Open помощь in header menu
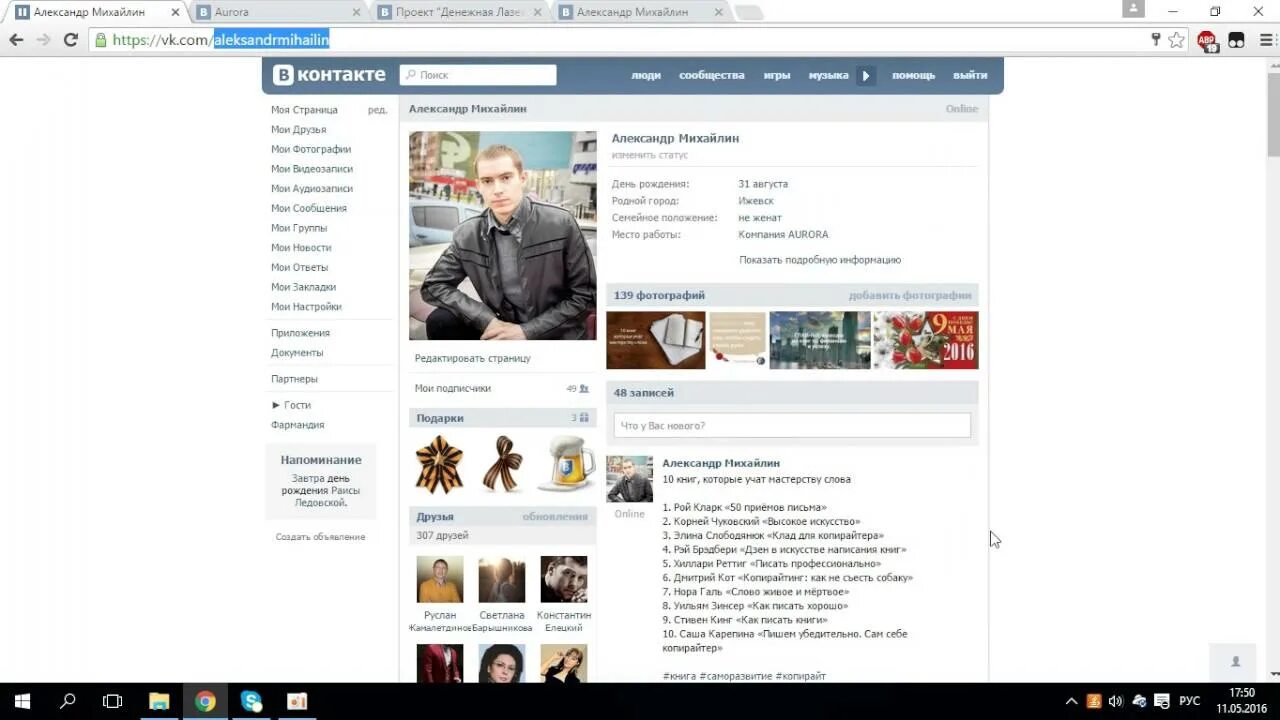Image resolution: width=1280 pixels, height=720 pixels. point(913,75)
